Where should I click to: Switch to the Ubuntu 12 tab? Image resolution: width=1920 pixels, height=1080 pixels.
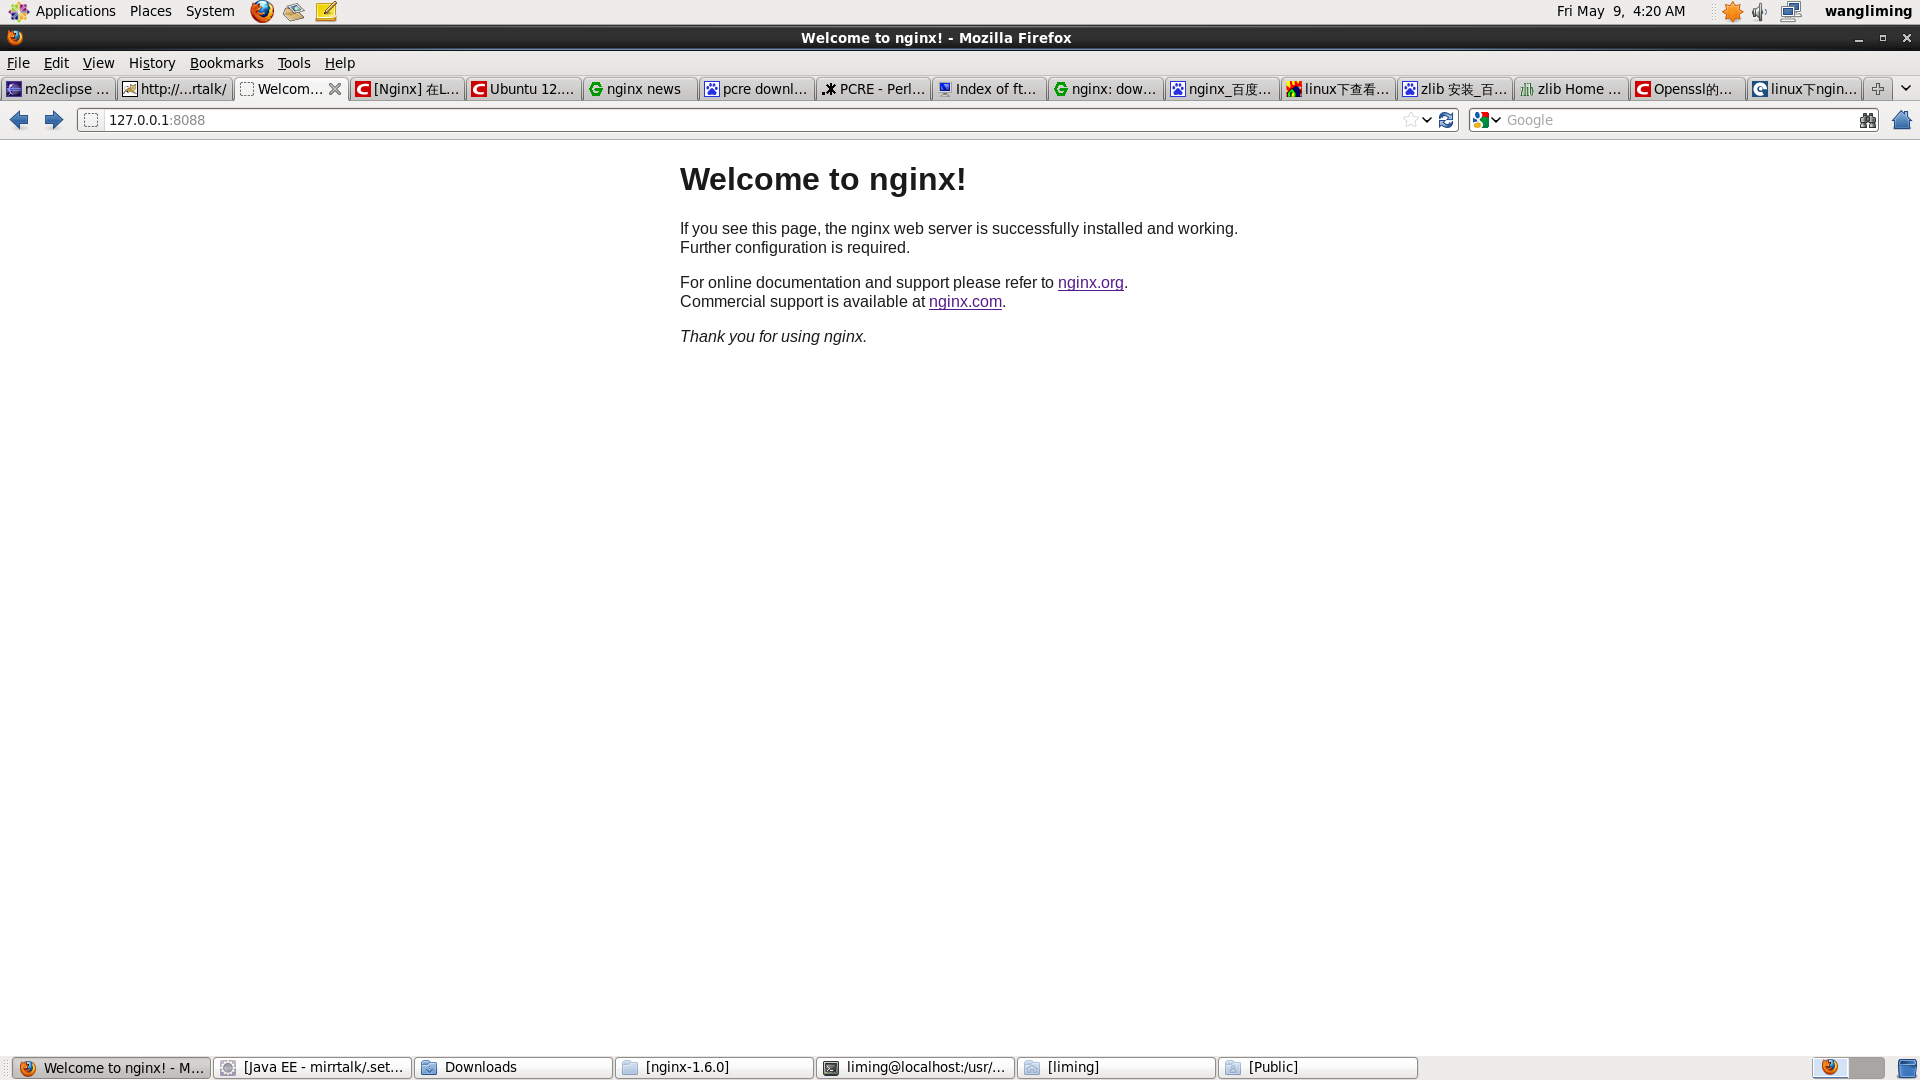click(524, 89)
